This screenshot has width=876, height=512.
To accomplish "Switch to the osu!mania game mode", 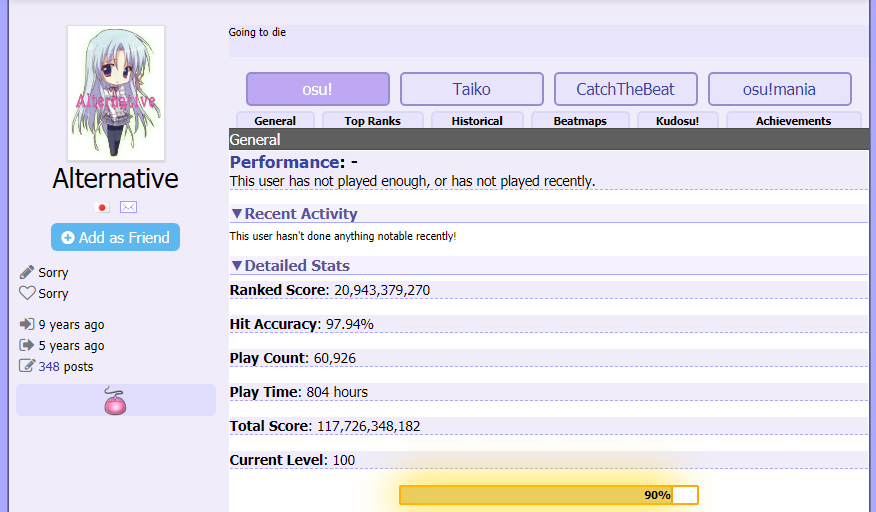I will 779,89.
